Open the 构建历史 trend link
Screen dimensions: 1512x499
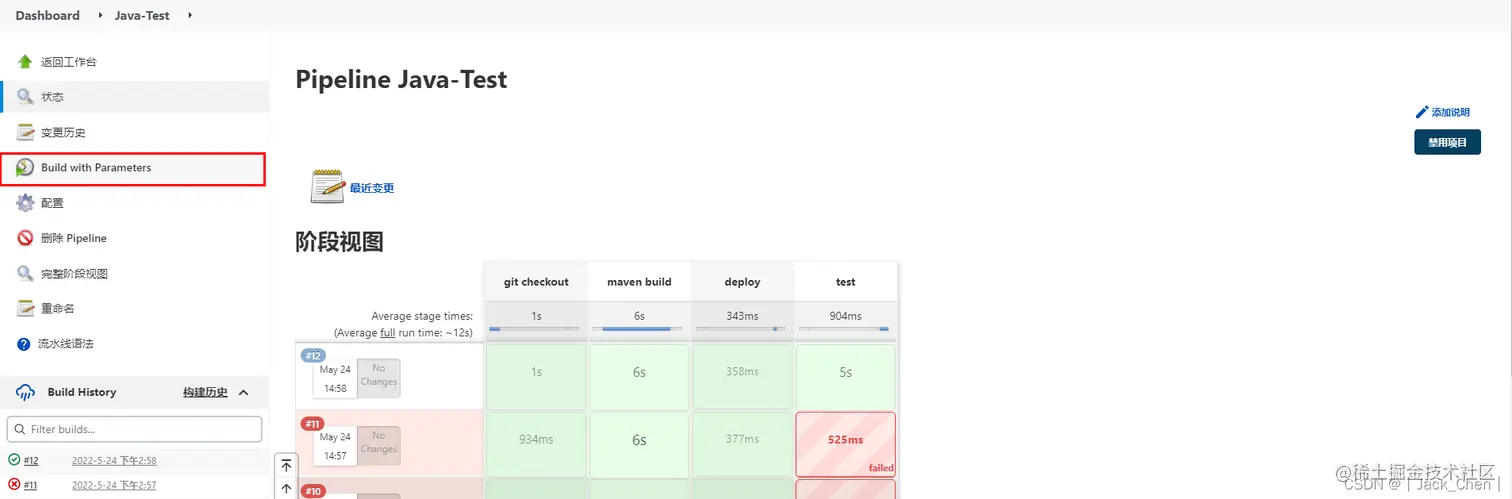click(x=205, y=392)
